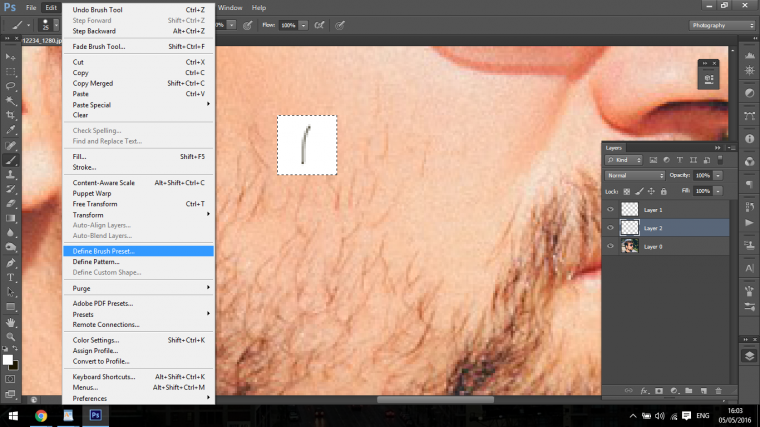Click the Windows Start button
The height and width of the screenshot is (427, 760).
13,416
